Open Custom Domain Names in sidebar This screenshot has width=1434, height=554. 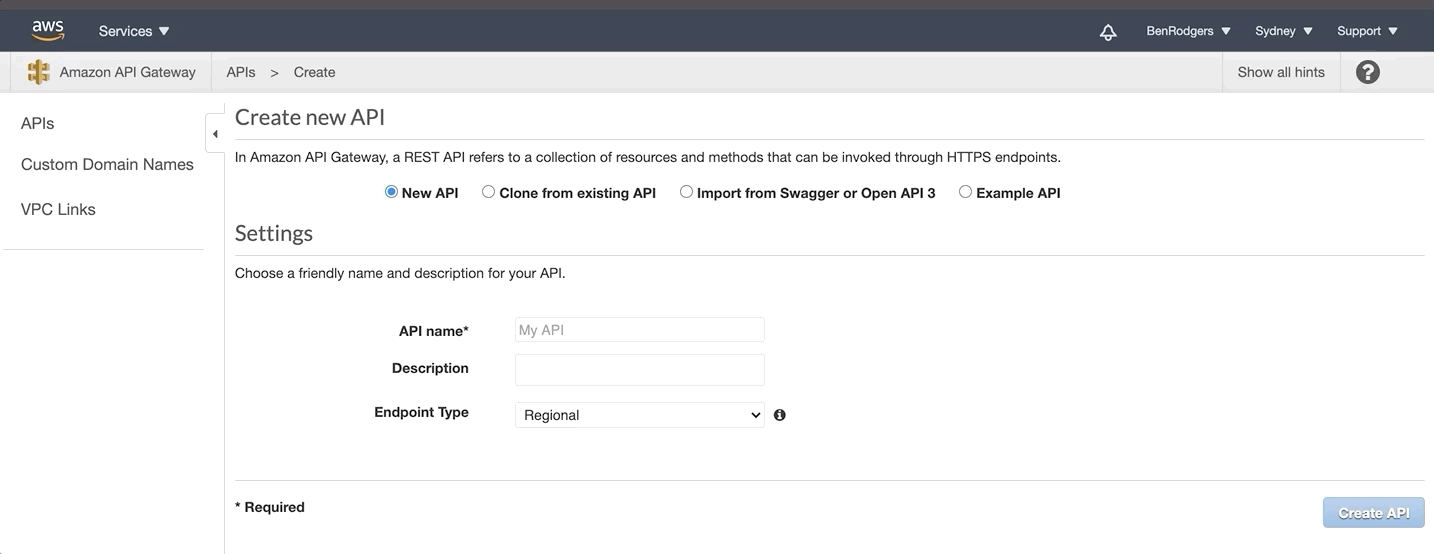click(x=107, y=165)
